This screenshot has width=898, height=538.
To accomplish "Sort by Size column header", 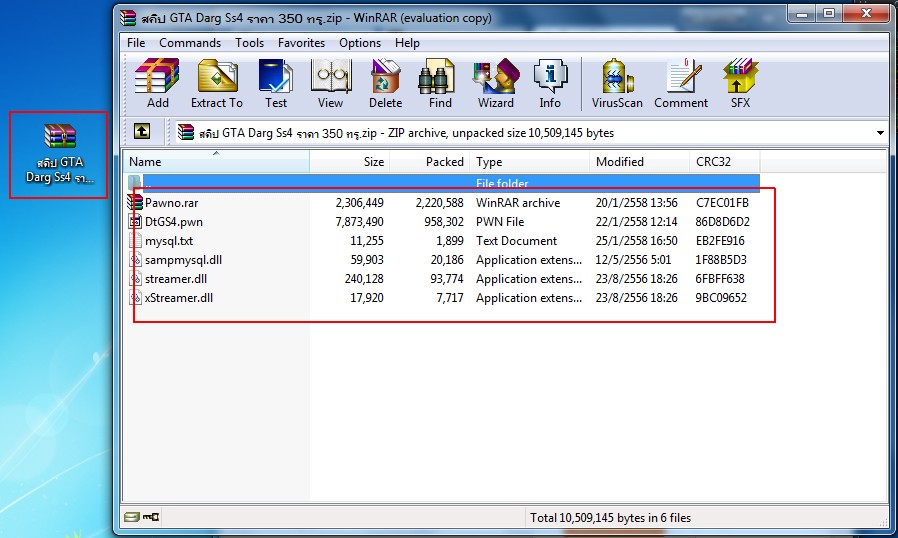I will [x=349, y=162].
